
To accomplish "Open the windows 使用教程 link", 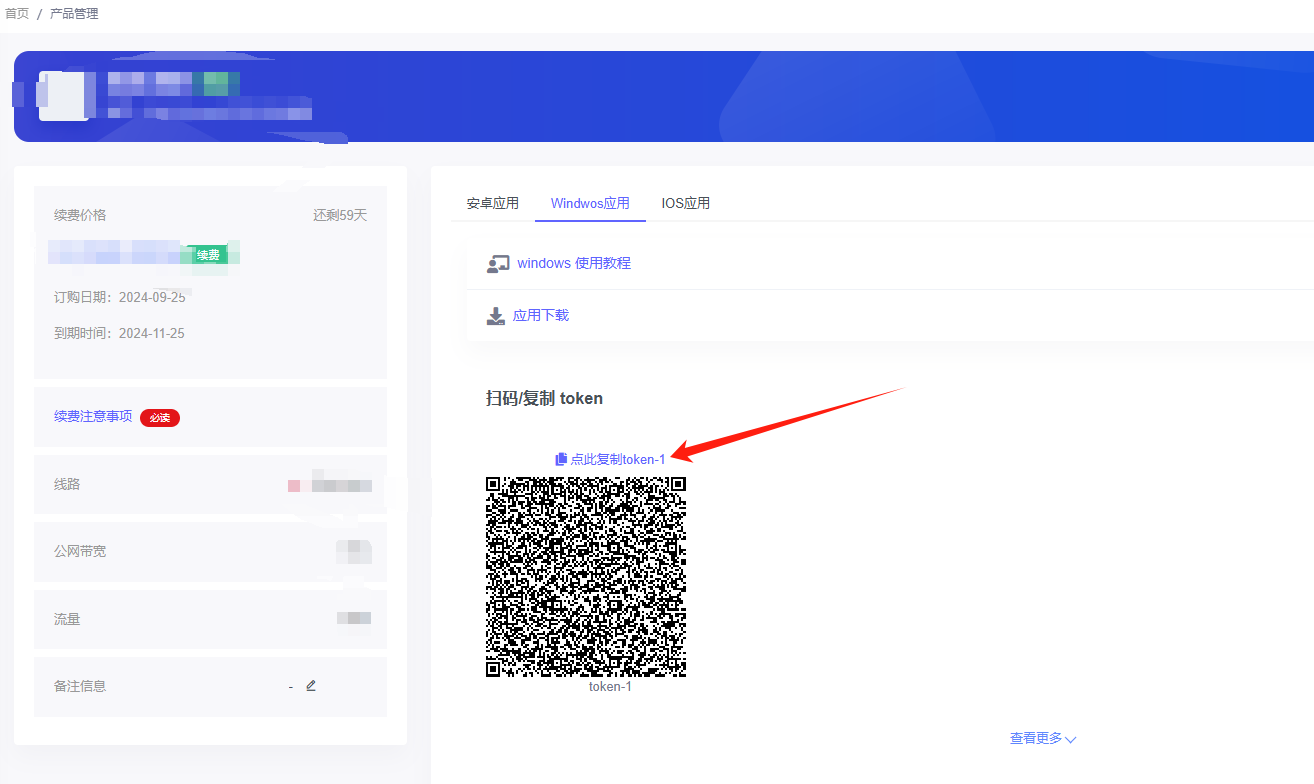I will coord(574,263).
